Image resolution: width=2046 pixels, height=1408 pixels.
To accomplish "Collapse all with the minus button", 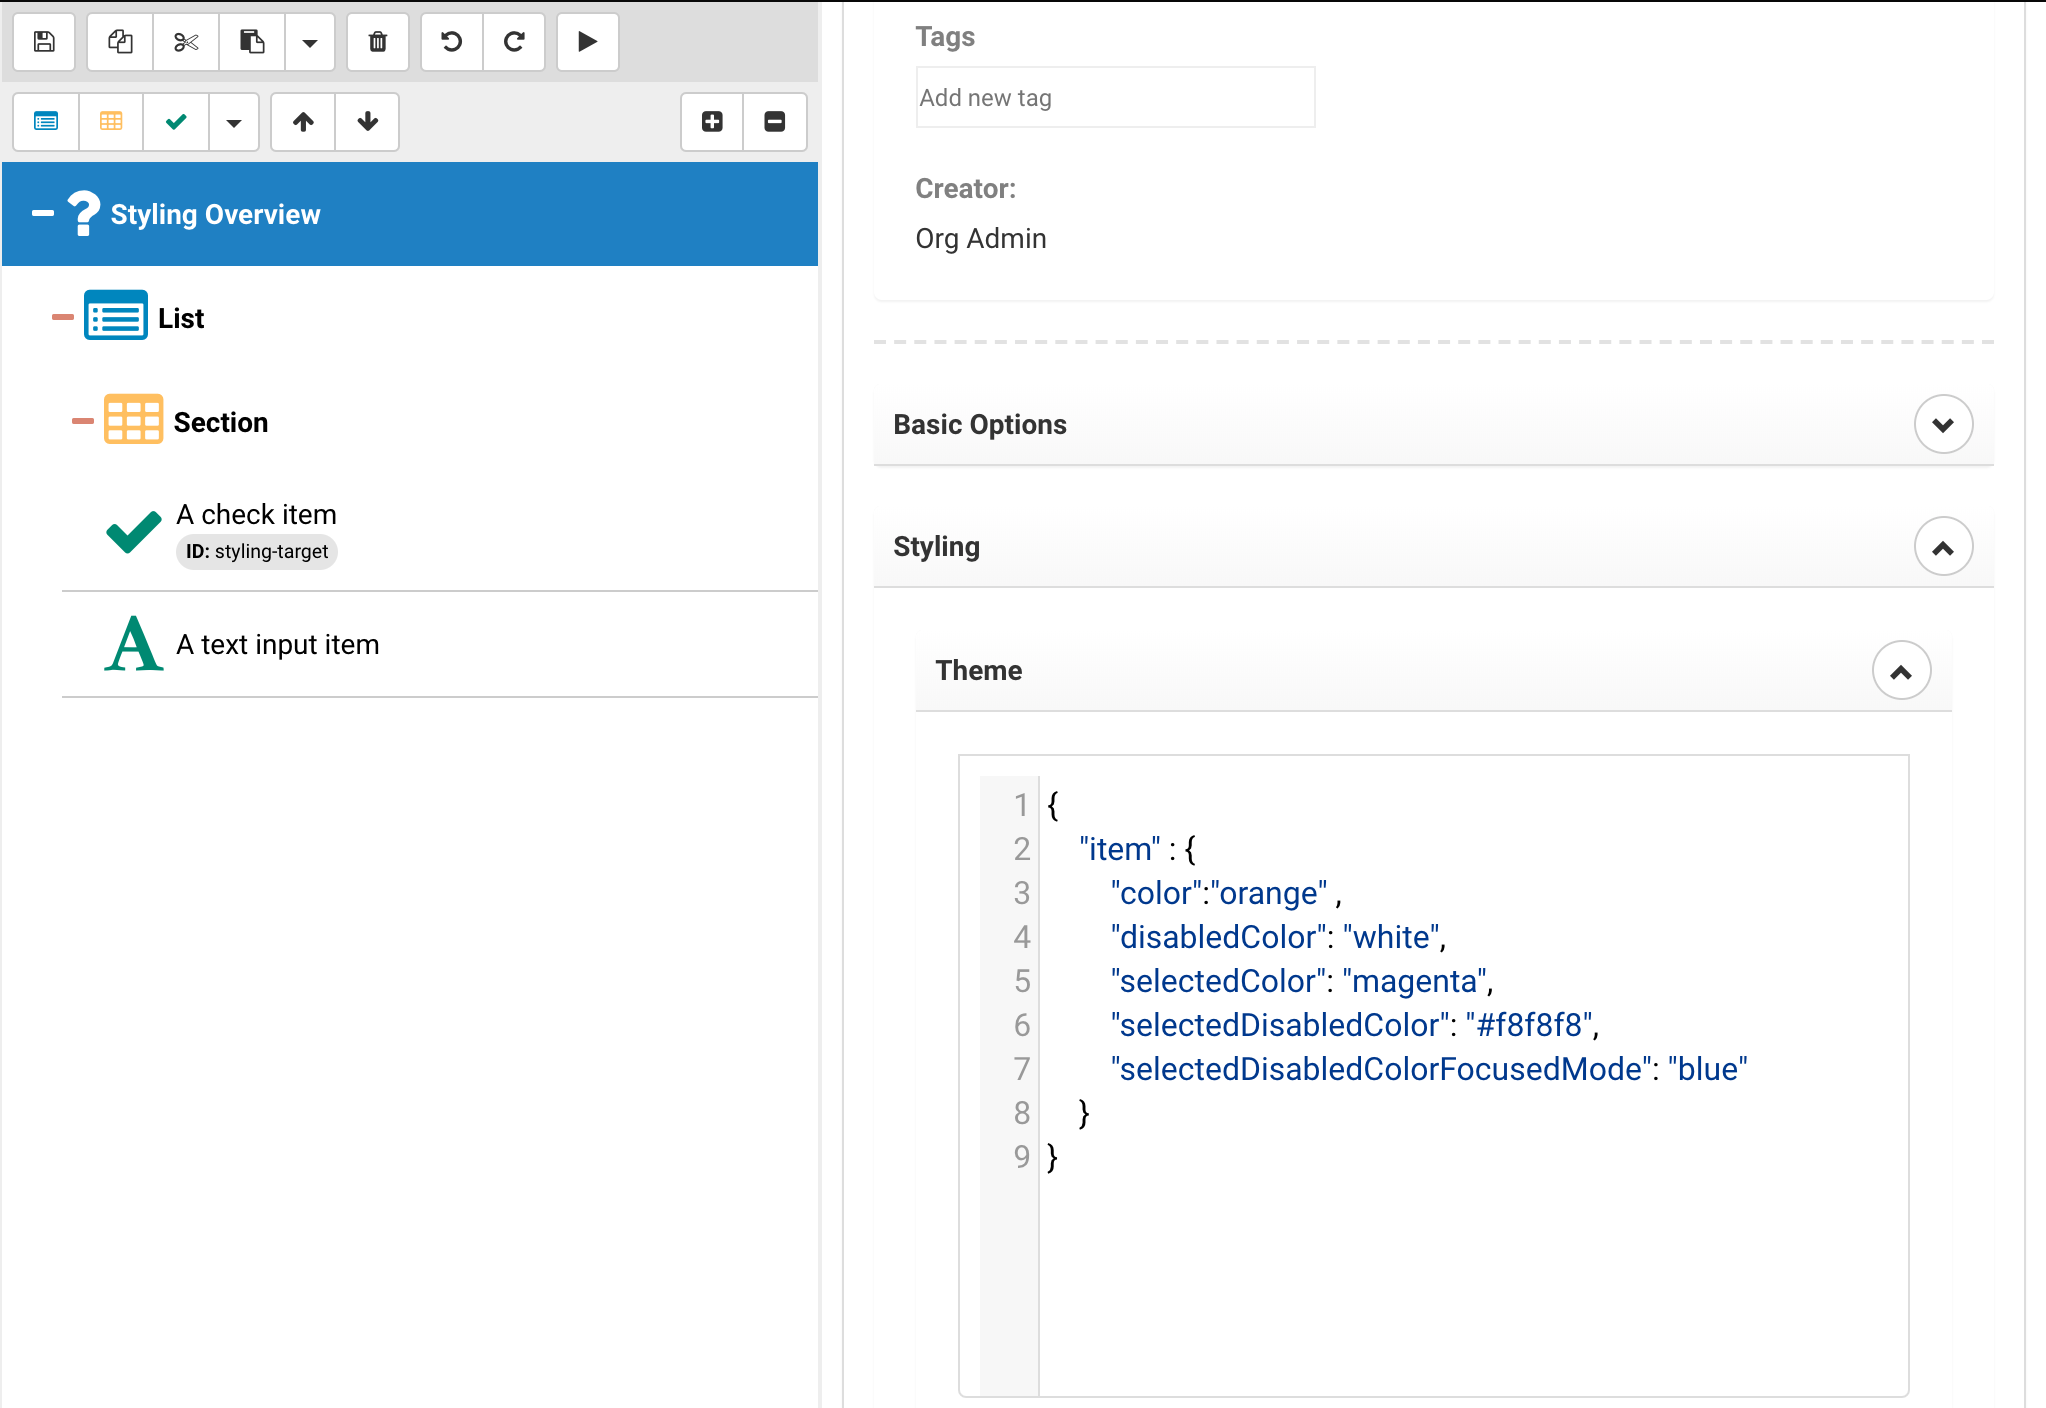I will click(775, 122).
